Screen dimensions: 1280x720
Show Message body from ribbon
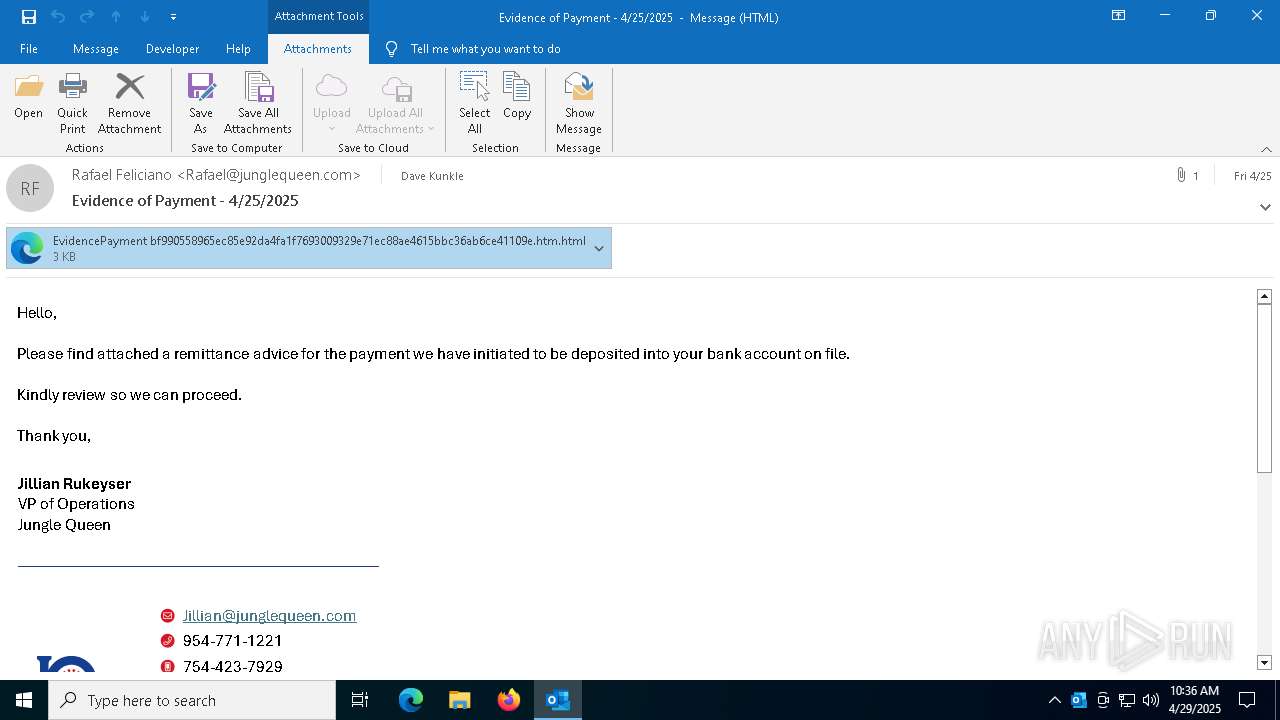pos(579,104)
